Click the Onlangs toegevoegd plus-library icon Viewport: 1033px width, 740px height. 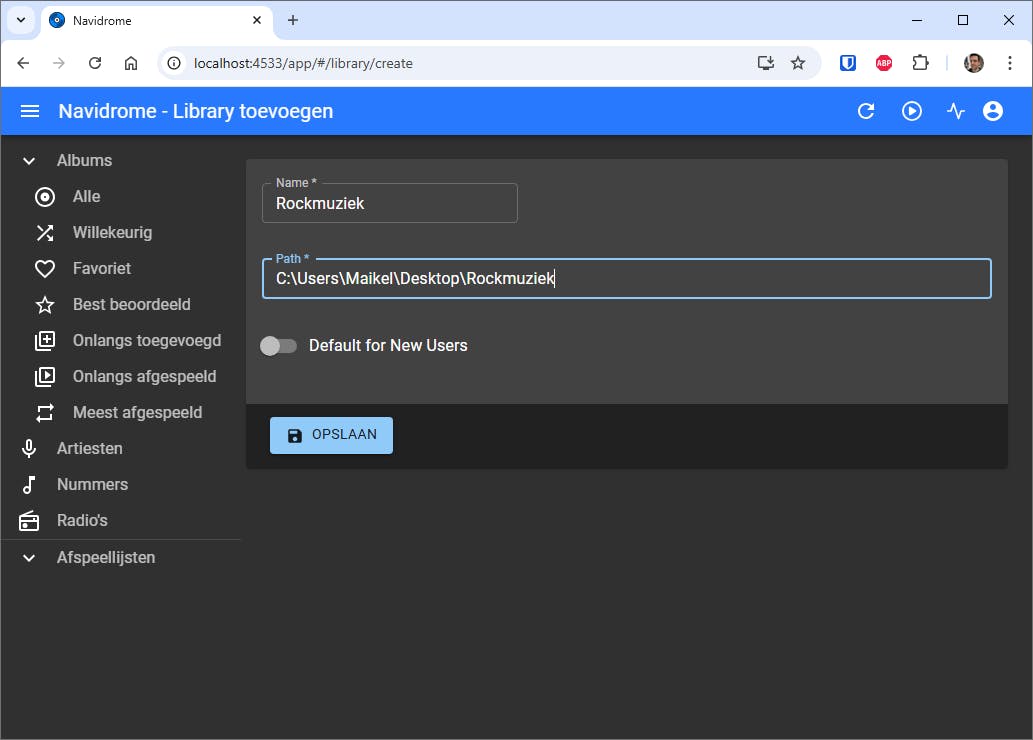(45, 341)
